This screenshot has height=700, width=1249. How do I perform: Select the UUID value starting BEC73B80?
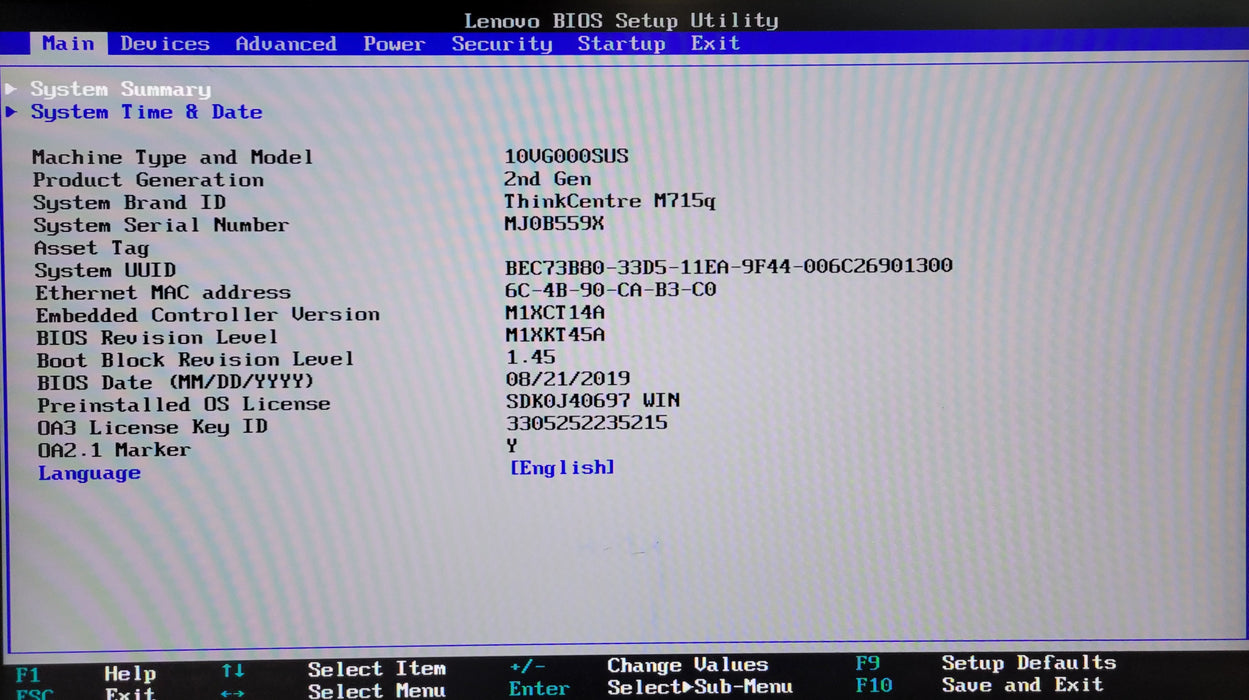[729, 266]
